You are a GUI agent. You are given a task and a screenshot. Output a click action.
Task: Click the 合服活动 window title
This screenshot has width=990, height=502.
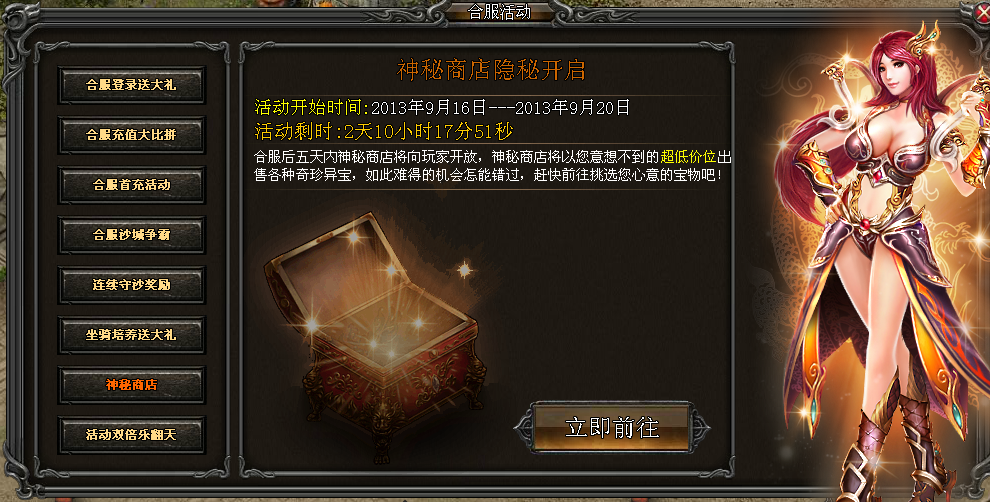click(499, 11)
